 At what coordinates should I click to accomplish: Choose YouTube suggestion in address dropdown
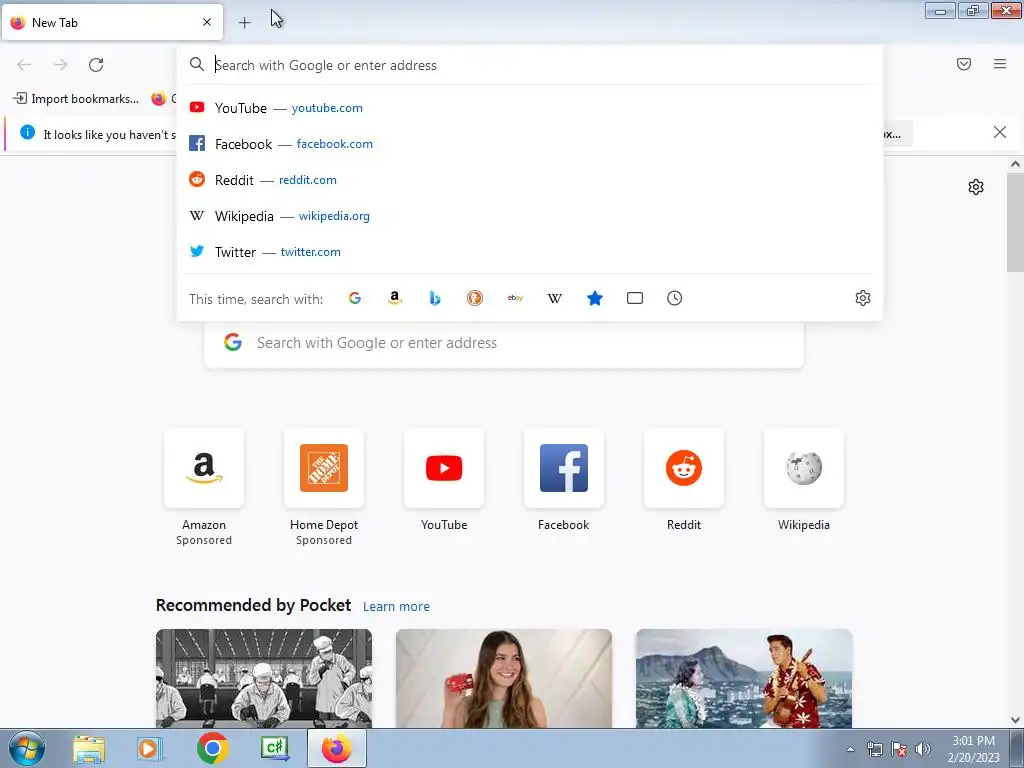[530, 108]
